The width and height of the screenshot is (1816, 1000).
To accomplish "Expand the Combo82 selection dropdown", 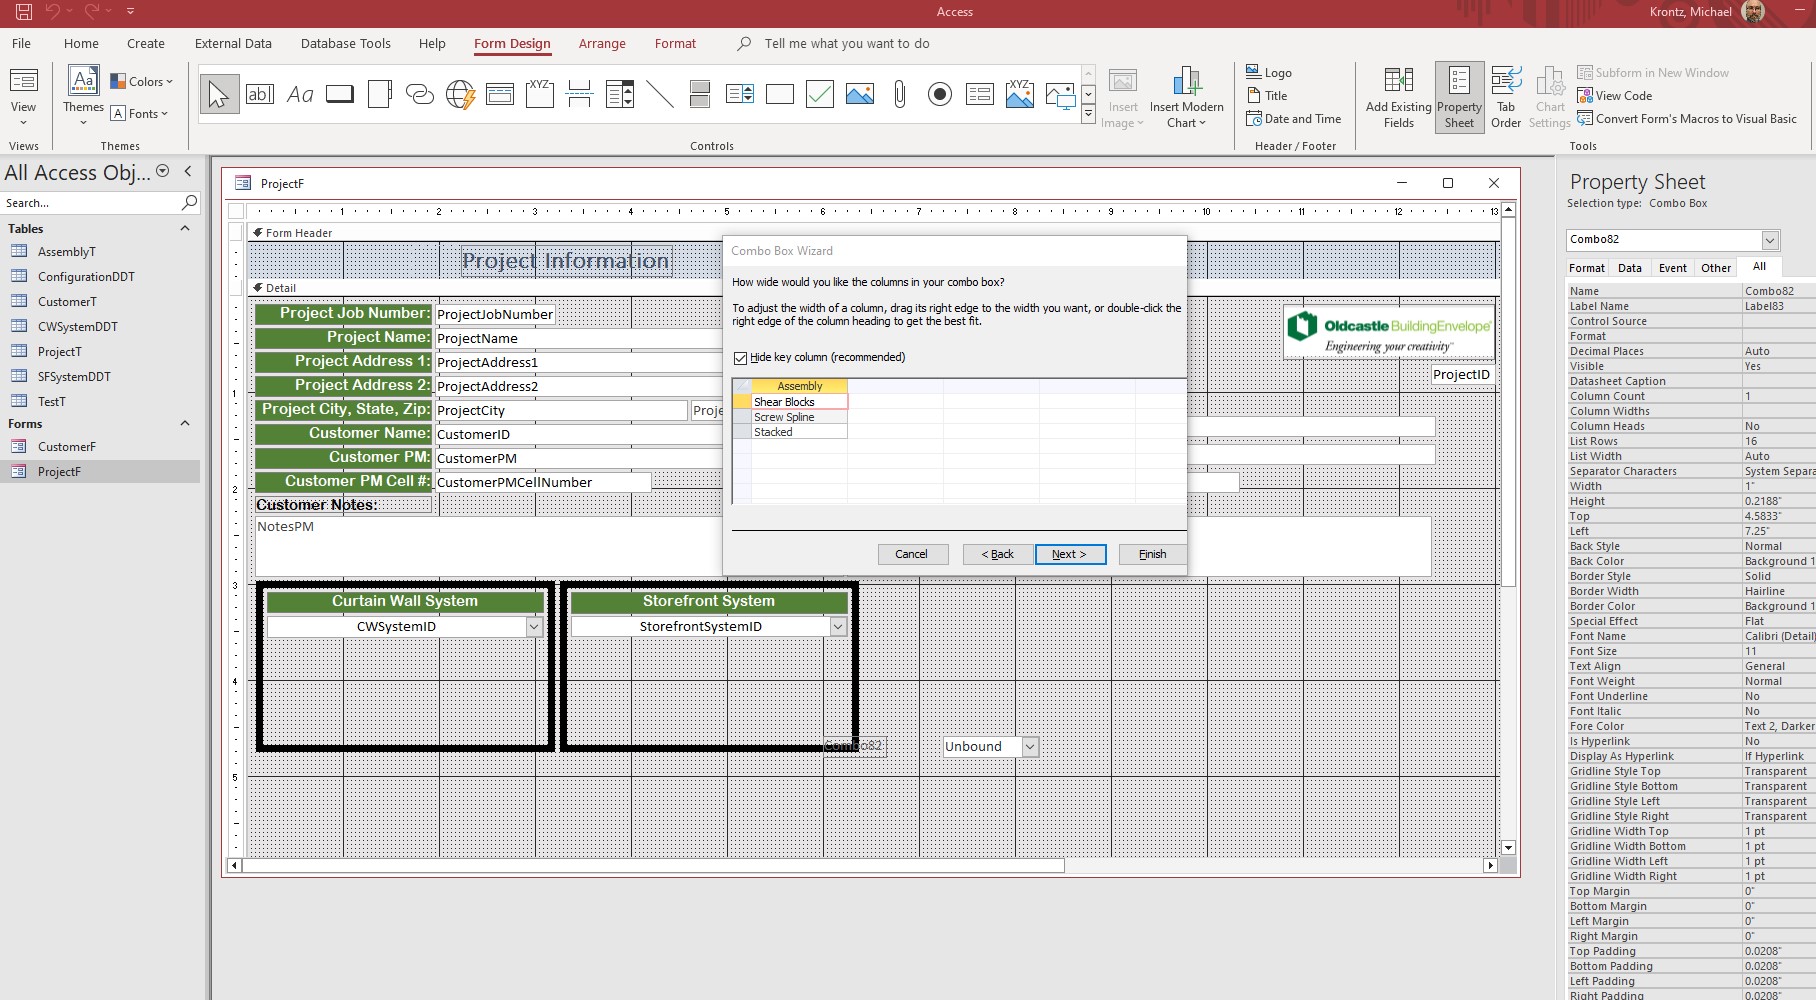I will (1770, 240).
